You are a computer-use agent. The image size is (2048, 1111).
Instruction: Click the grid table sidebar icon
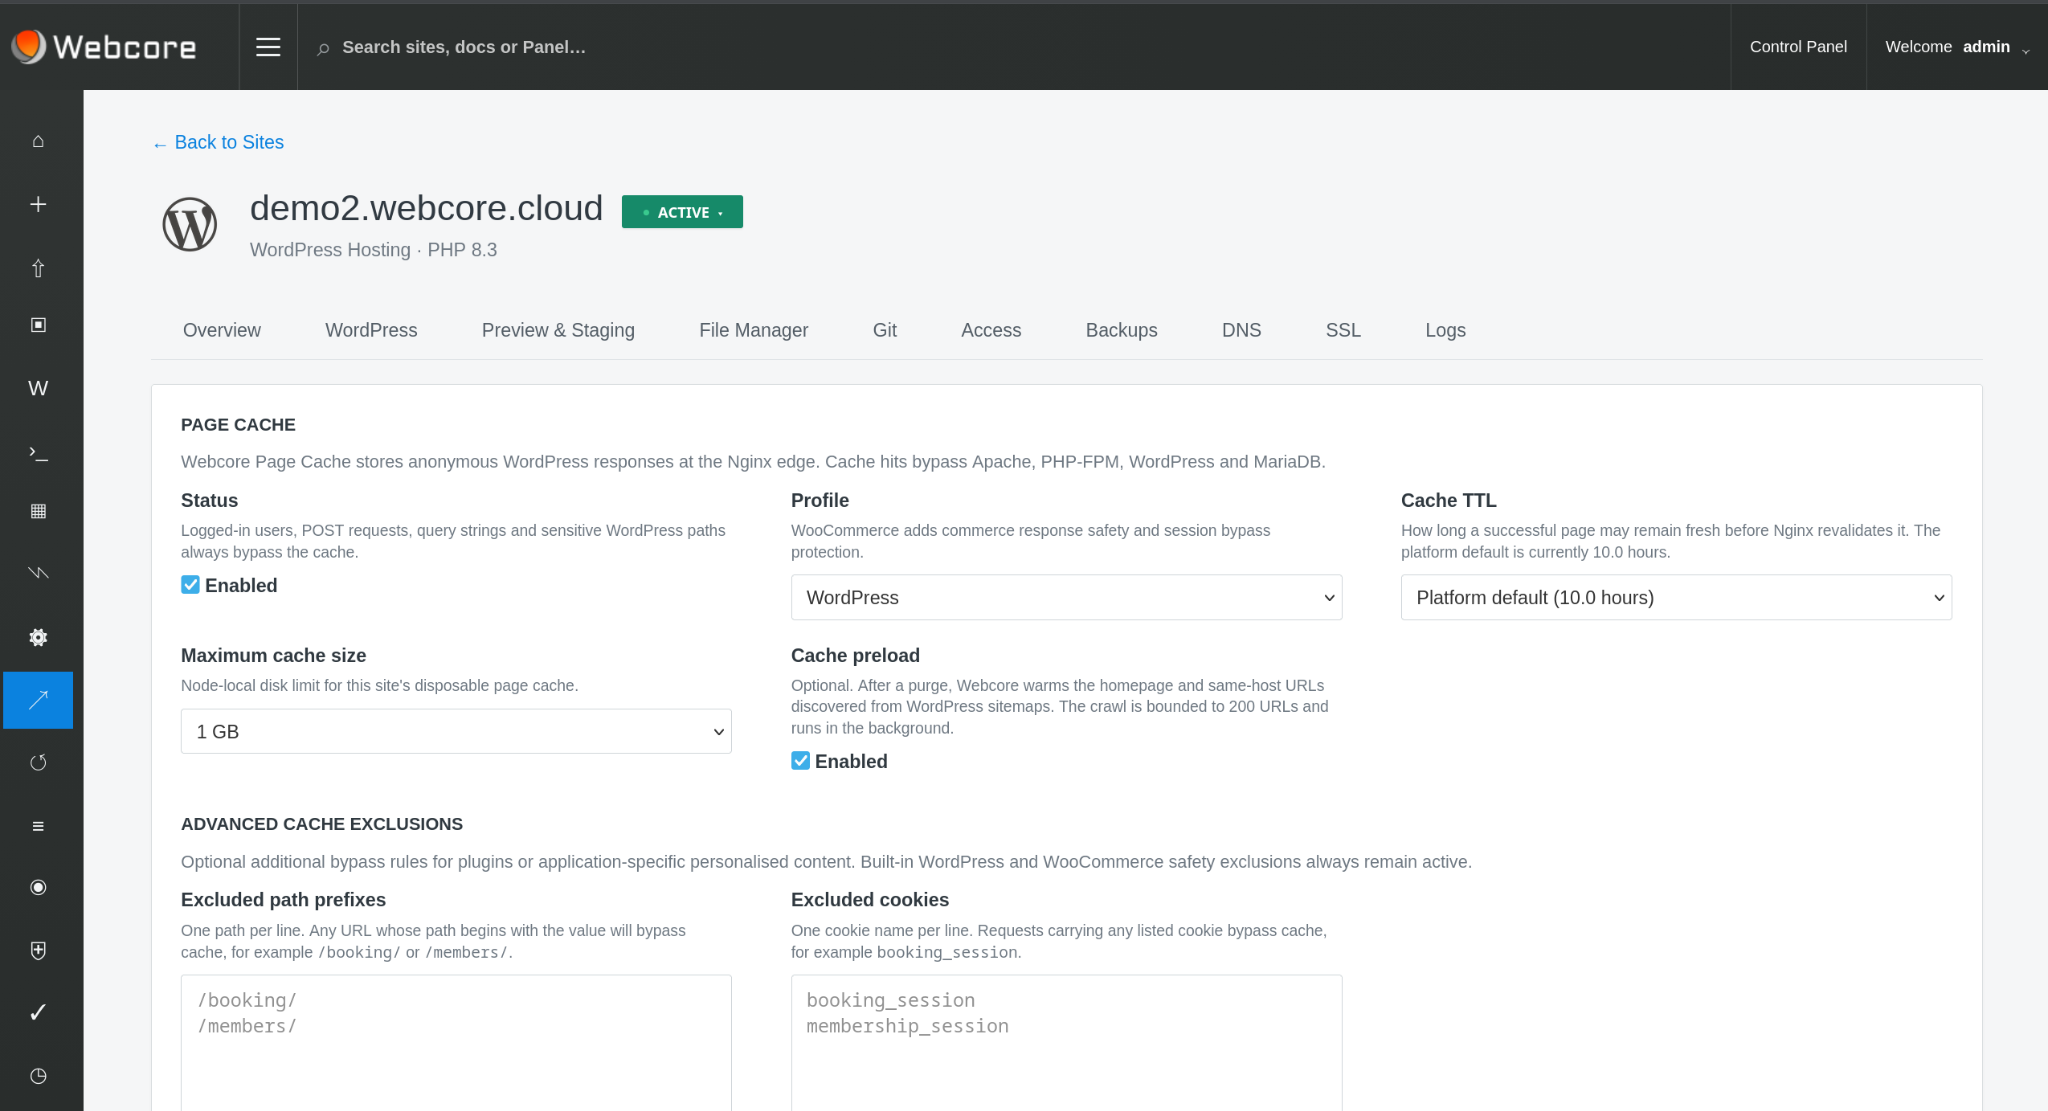pos(38,511)
